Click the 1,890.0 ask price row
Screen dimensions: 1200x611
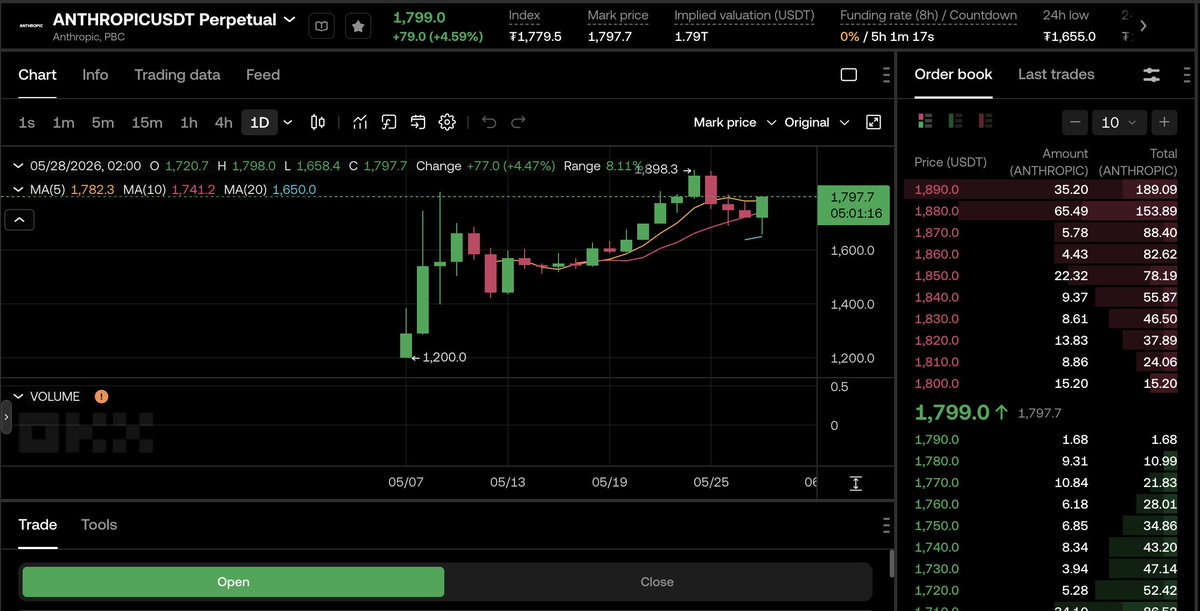click(x=1041, y=189)
